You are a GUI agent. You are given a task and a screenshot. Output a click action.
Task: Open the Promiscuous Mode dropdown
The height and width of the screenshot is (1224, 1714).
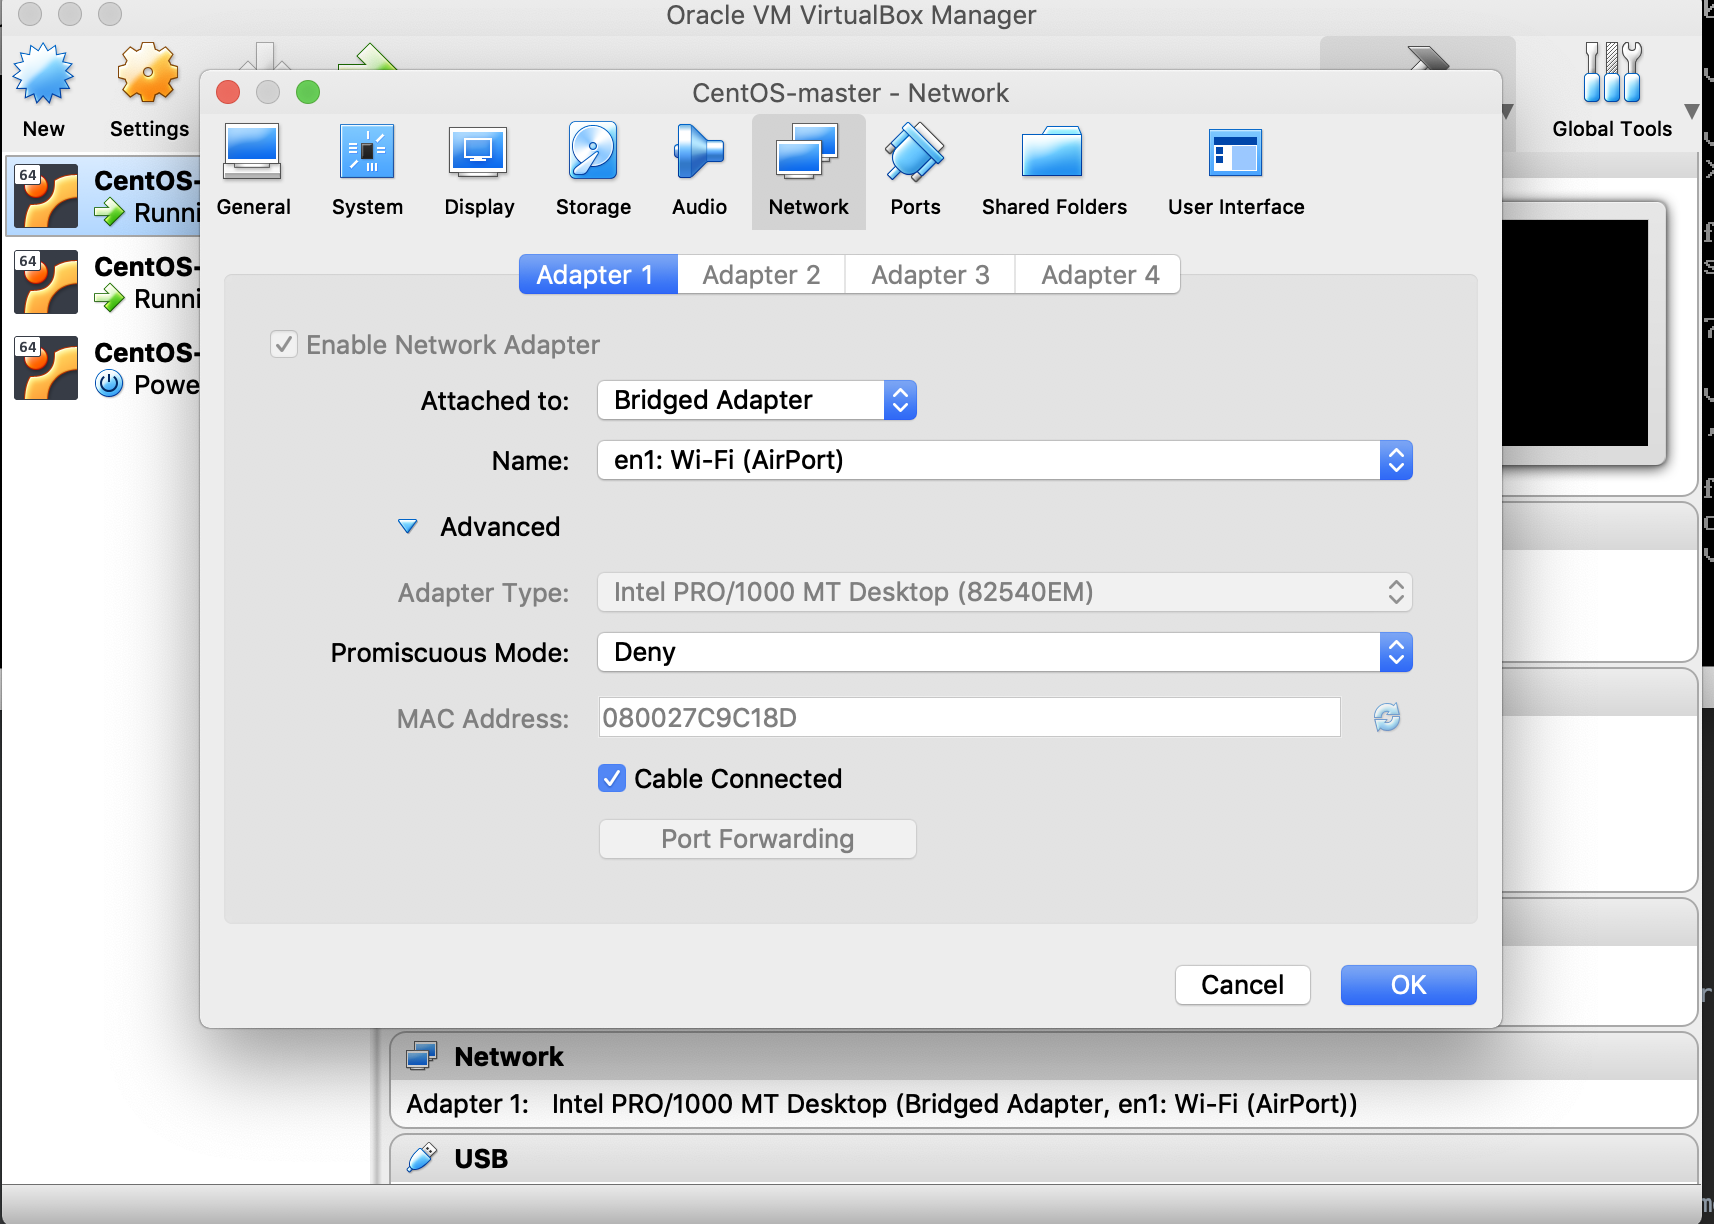[x=1005, y=652]
